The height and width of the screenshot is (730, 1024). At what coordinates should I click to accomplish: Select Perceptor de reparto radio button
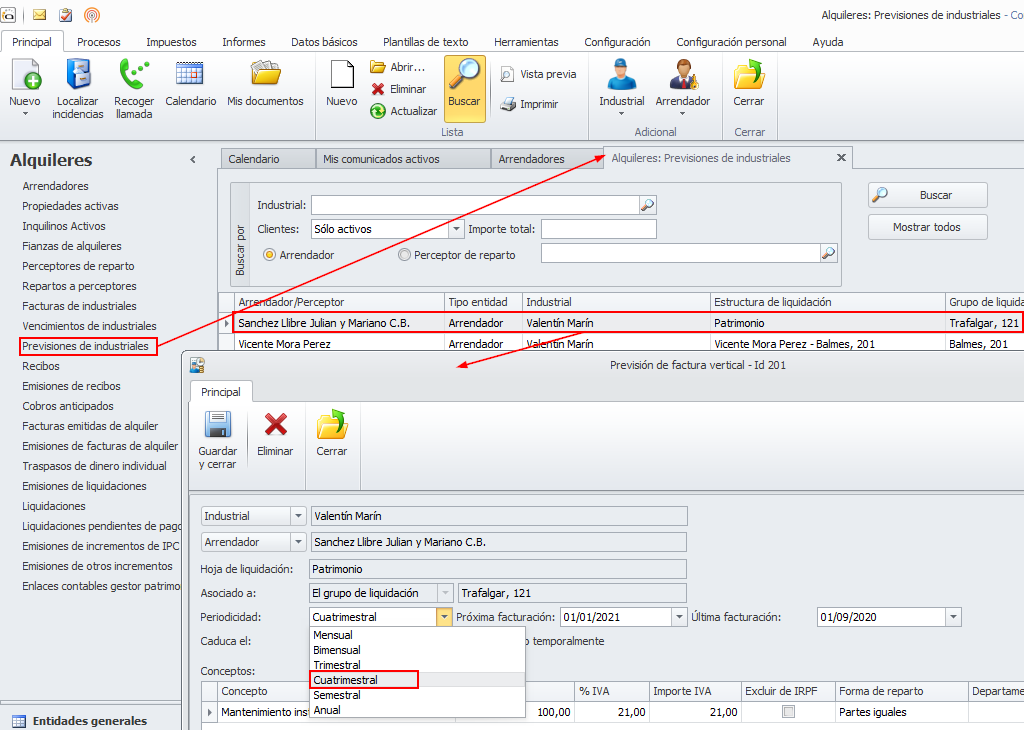point(404,255)
